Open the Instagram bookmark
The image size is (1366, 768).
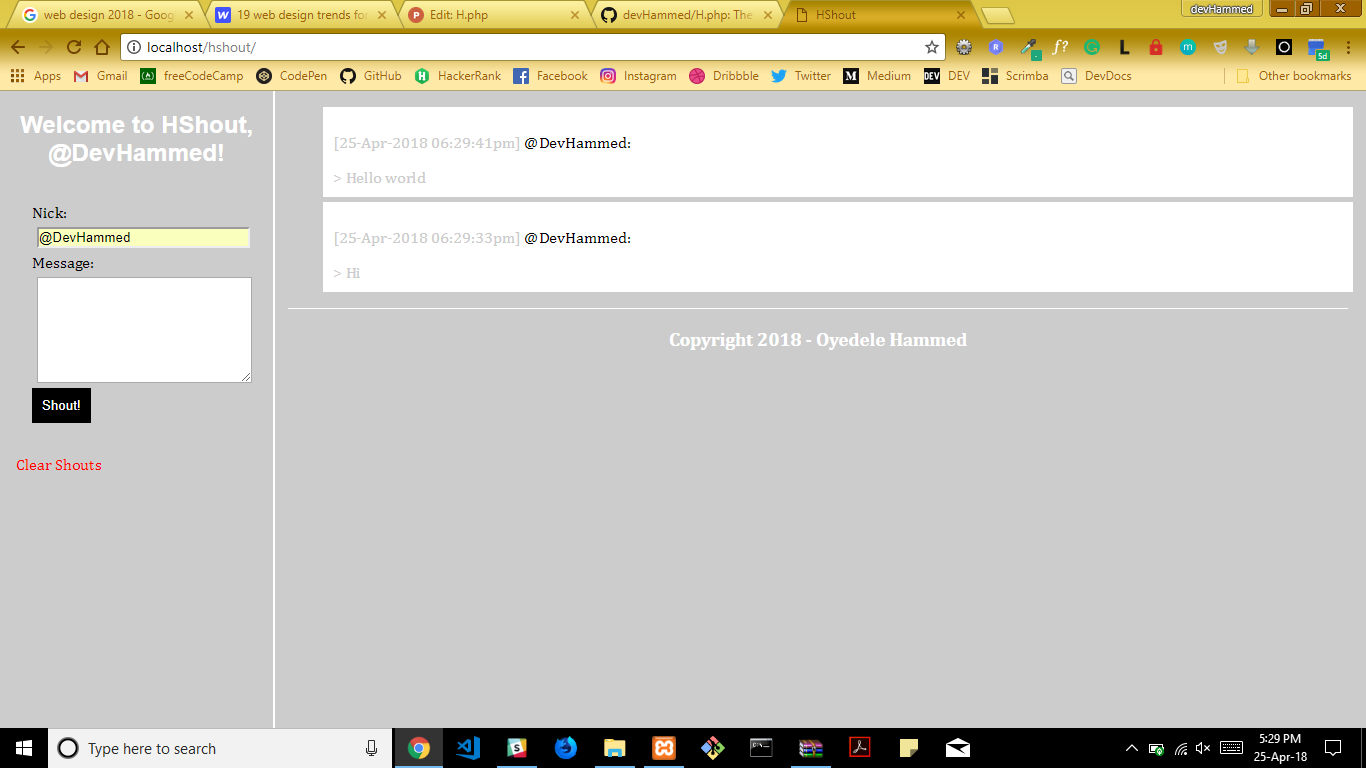(639, 76)
